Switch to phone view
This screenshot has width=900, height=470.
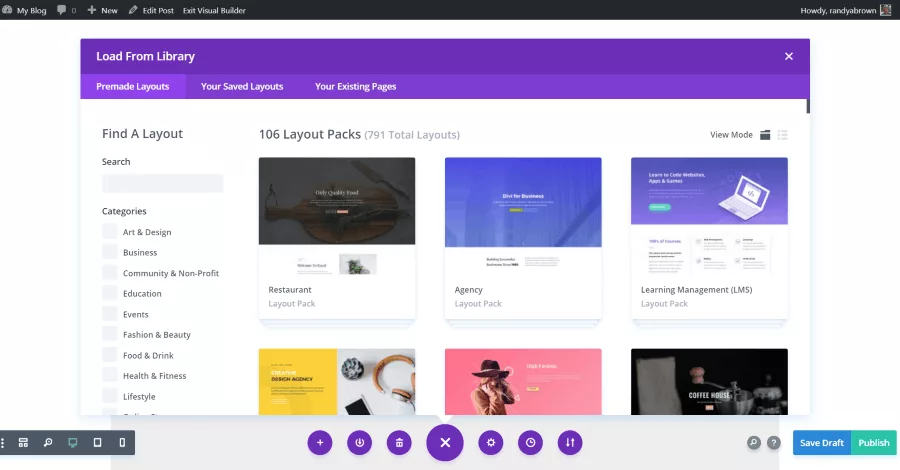(x=122, y=442)
